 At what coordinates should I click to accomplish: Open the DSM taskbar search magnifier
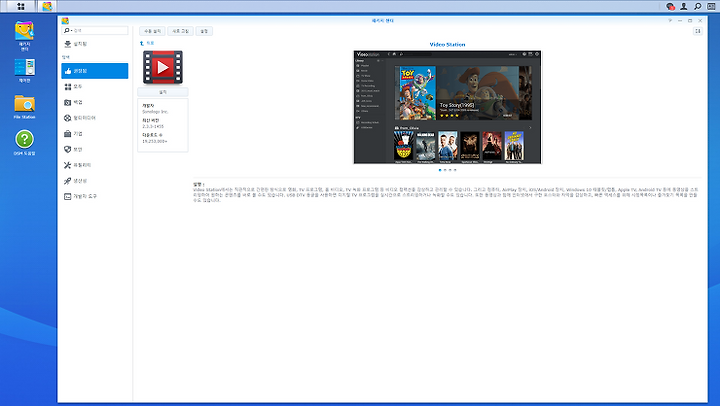[x=698, y=6]
